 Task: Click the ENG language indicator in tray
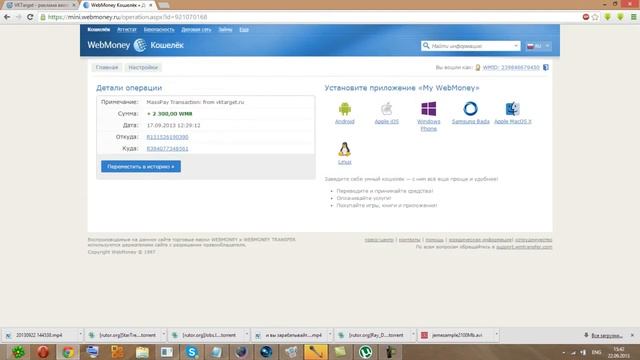tap(596, 352)
